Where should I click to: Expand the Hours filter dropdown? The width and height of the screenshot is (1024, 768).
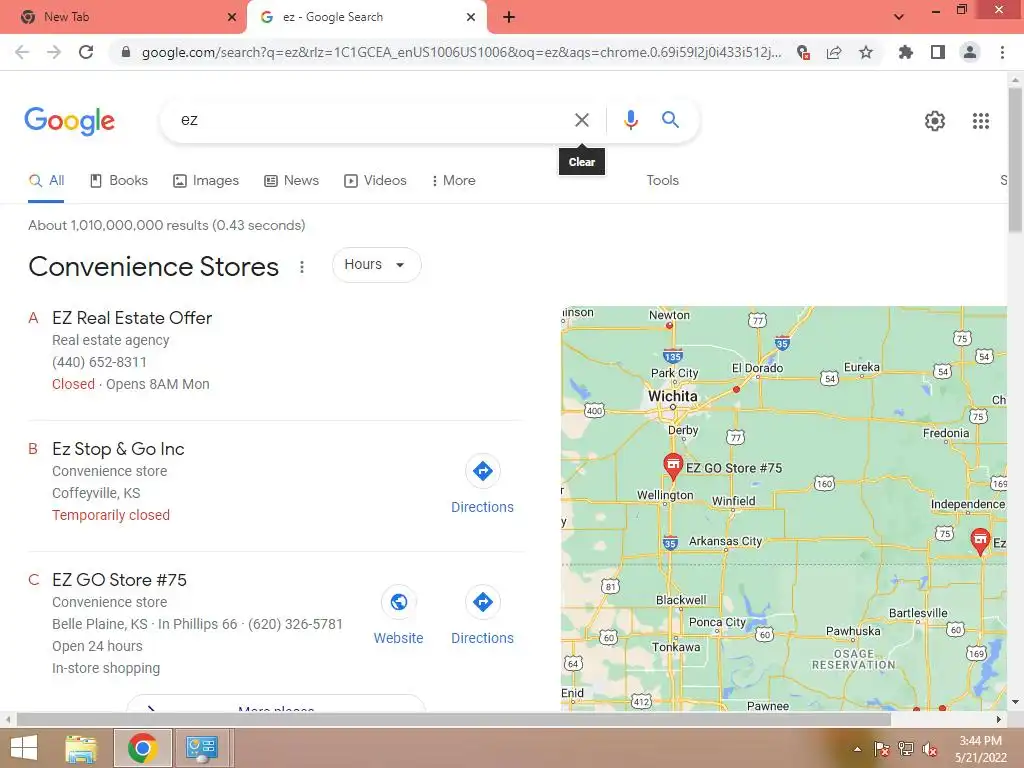[x=376, y=264]
